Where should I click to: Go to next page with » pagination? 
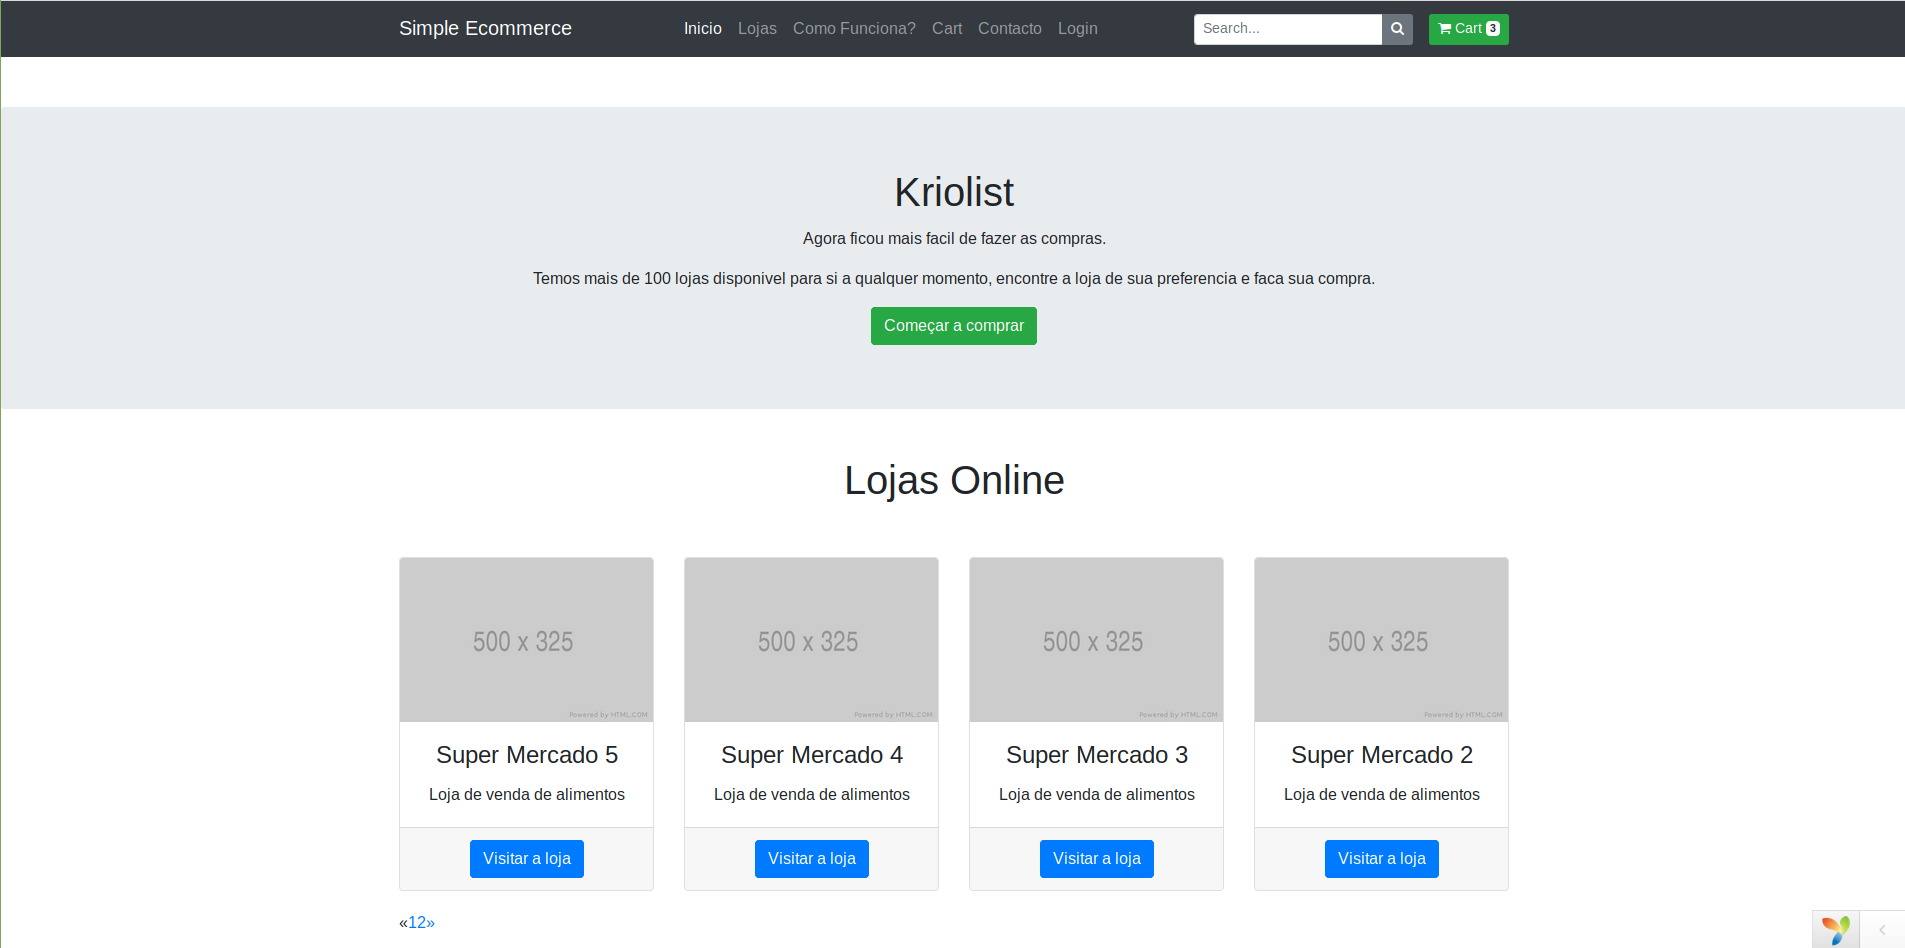click(431, 922)
